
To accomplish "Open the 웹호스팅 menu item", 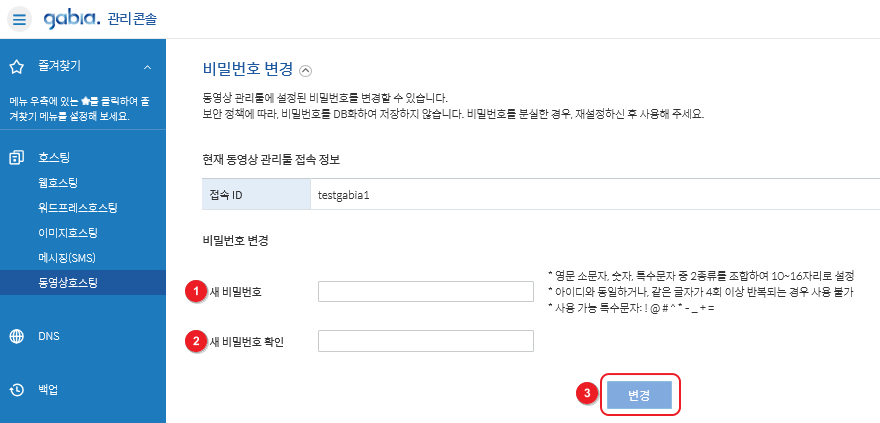I will pyautogui.click(x=58, y=182).
